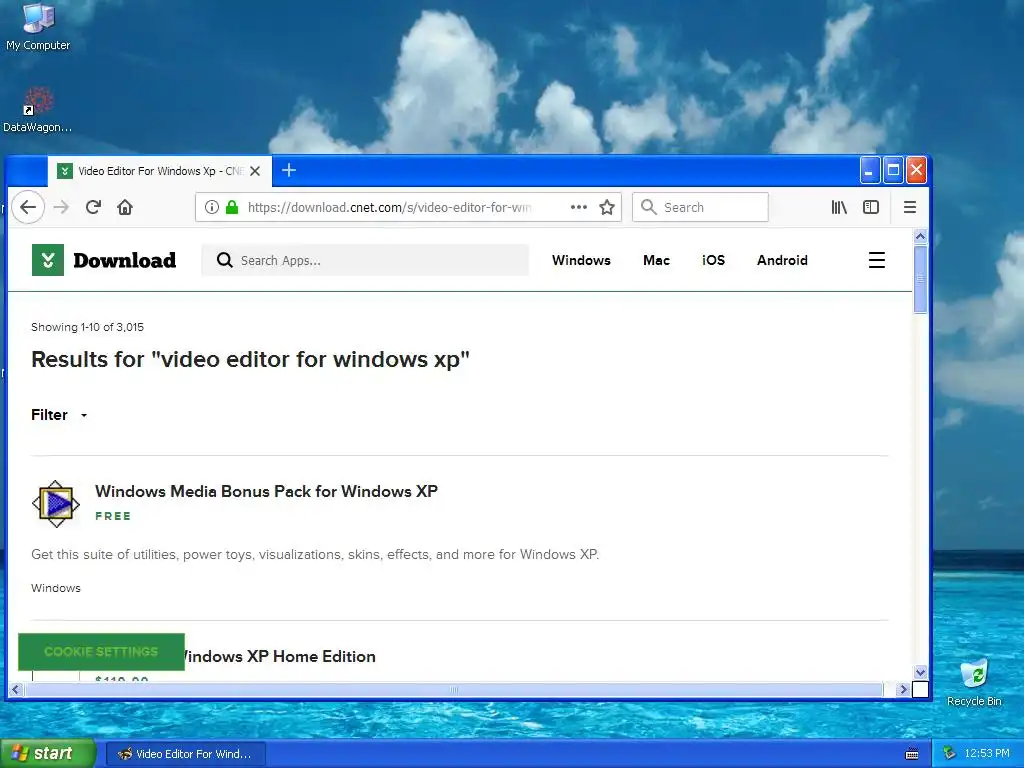The height and width of the screenshot is (768, 1024).
Task: Click the Video Editor For Wind taskbar button
Action: point(185,754)
